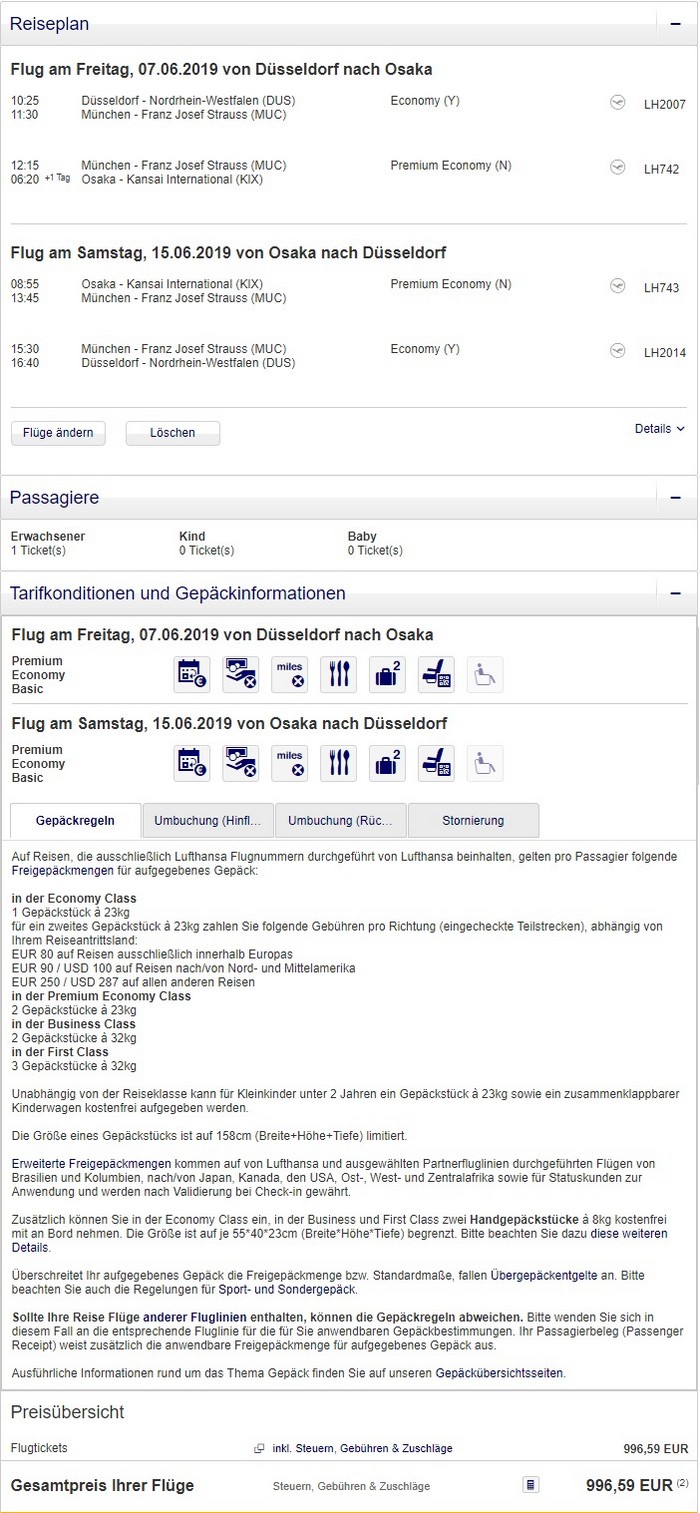This screenshot has width=700, height=1513.
Task: Click Kind 0 Ticket(s) entry
Action: (206, 543)
